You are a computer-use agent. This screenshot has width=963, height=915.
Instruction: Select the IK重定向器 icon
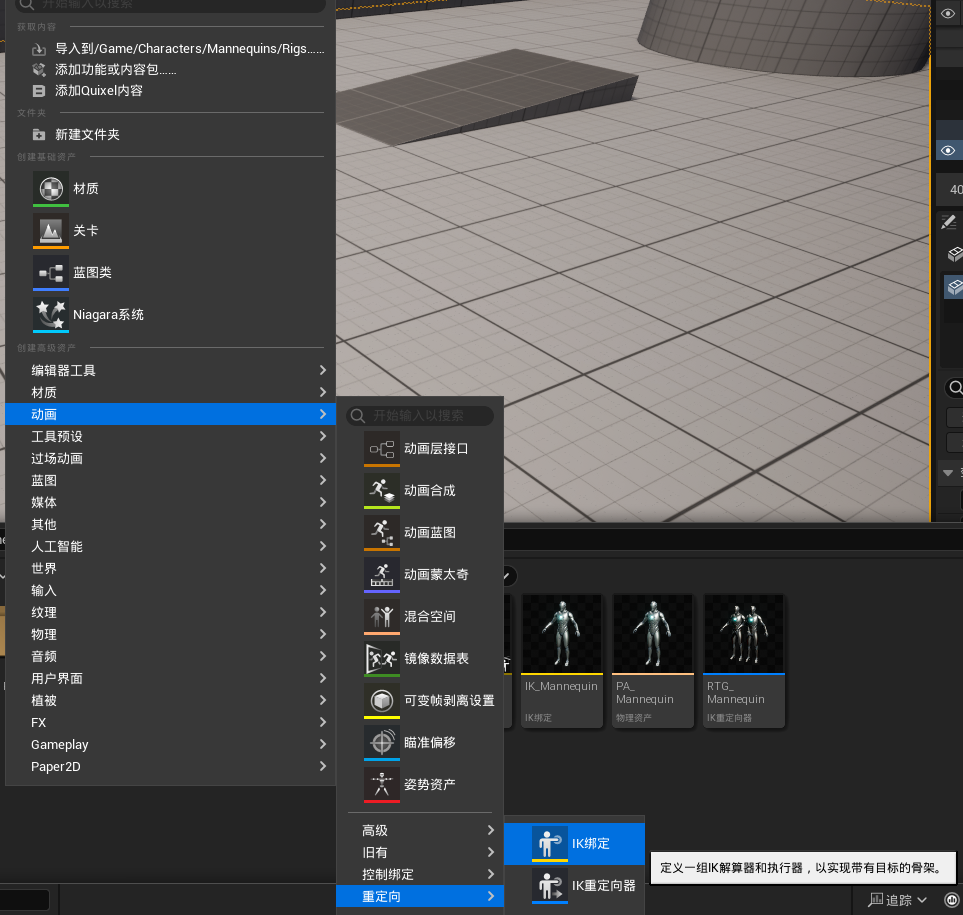pyautogui.click(x=549, y=885)
